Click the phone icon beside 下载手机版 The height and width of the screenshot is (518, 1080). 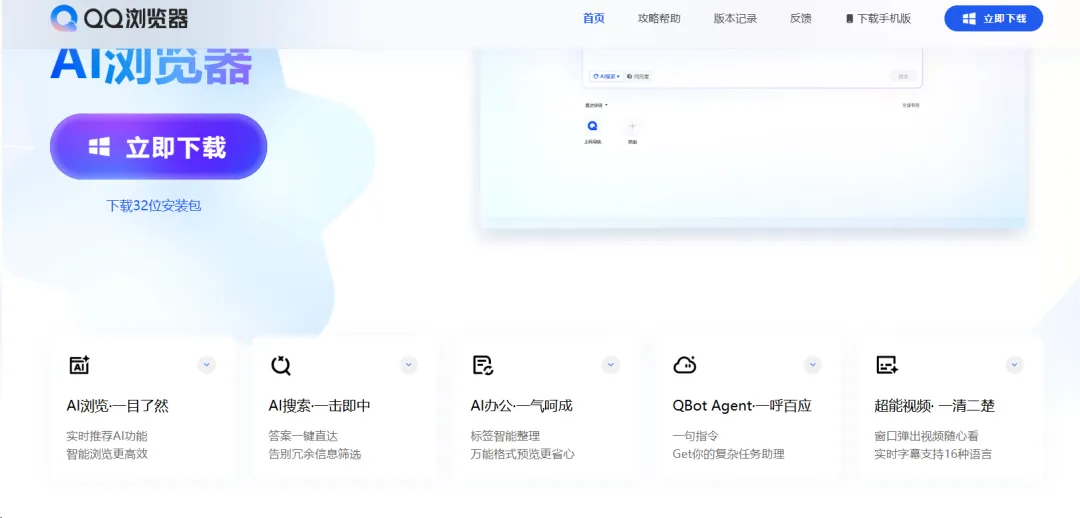point(849,19)
